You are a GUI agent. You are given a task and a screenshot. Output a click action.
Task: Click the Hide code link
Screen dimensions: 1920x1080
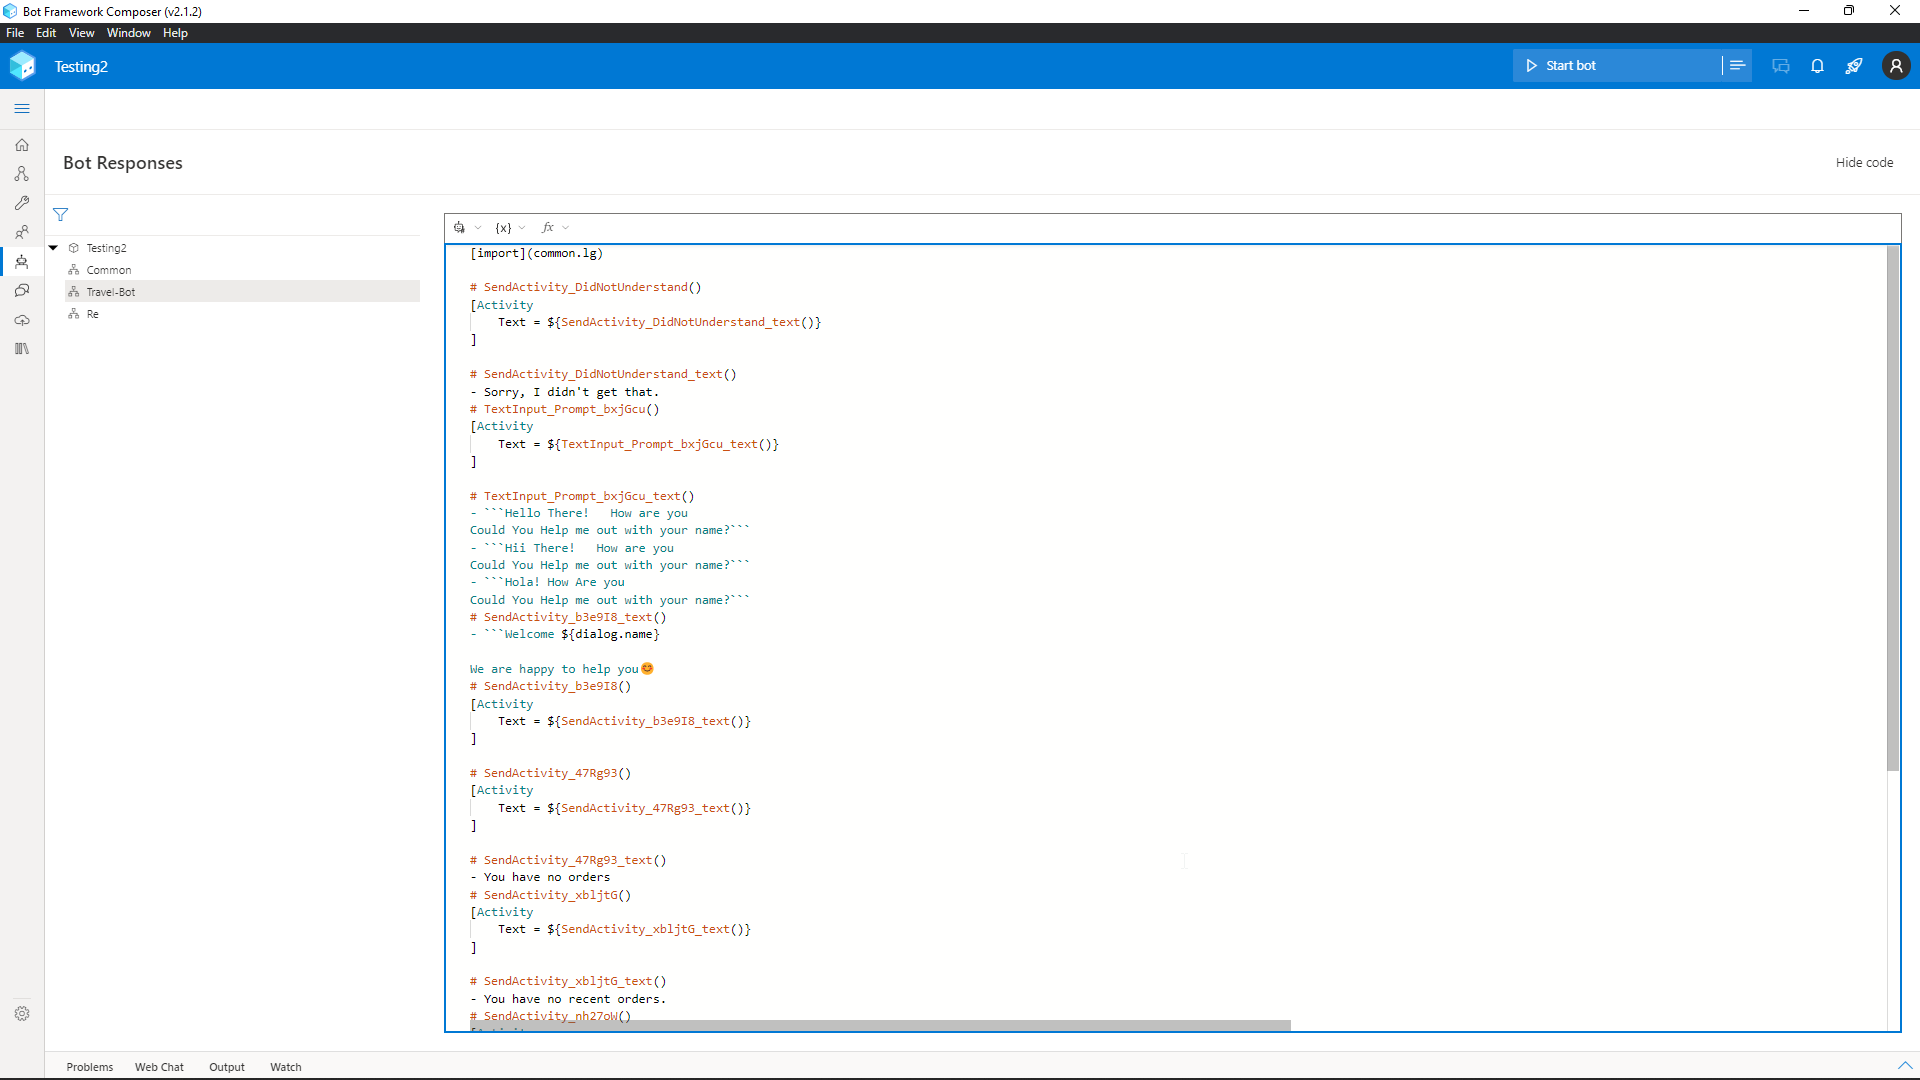tap(1864, 163)
